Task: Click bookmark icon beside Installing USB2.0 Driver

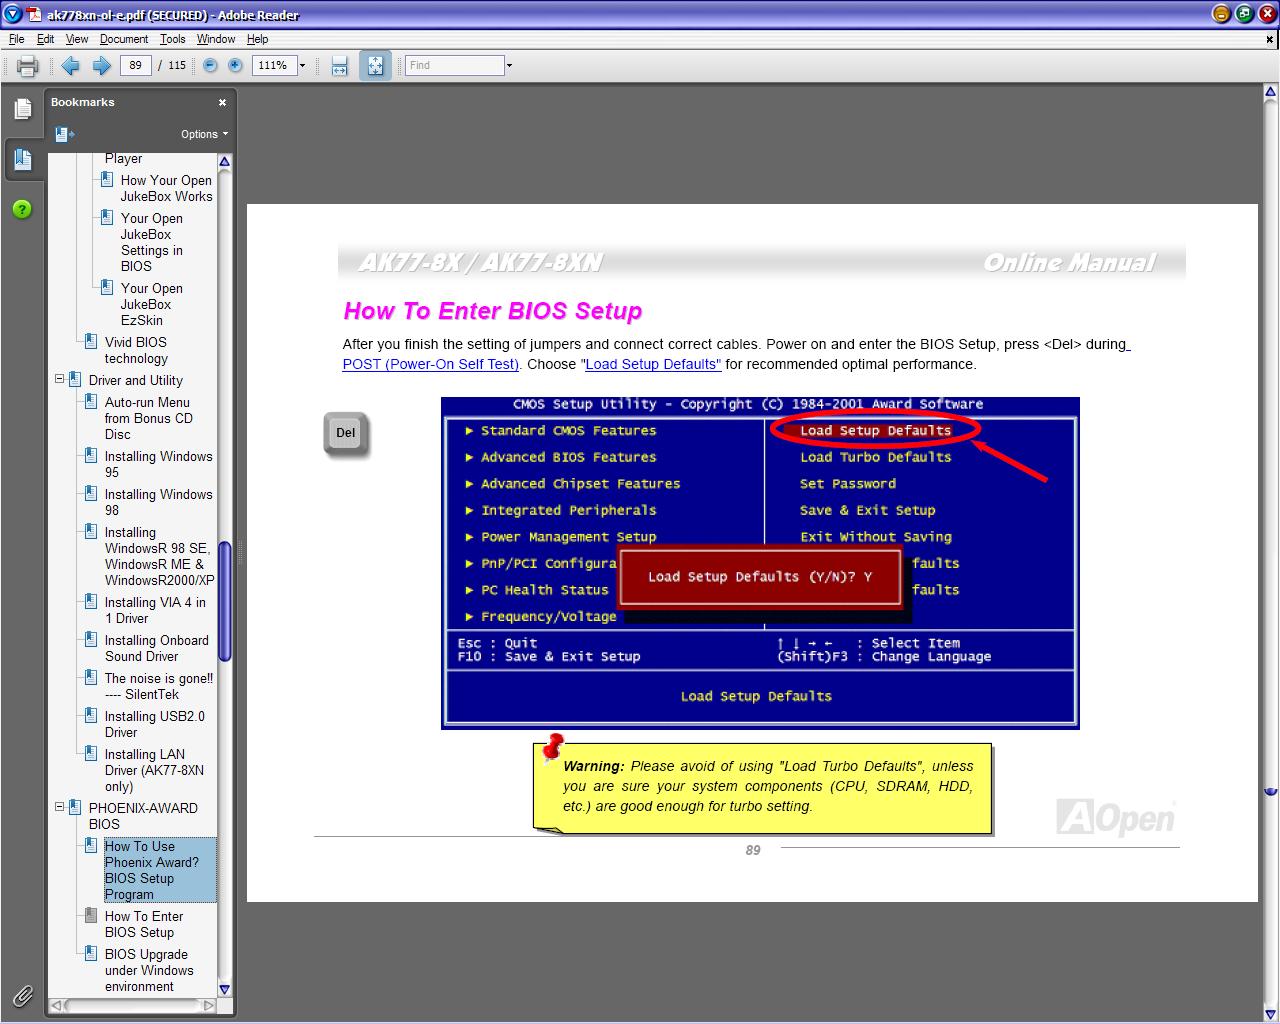Action: click(x=91, y=716)
